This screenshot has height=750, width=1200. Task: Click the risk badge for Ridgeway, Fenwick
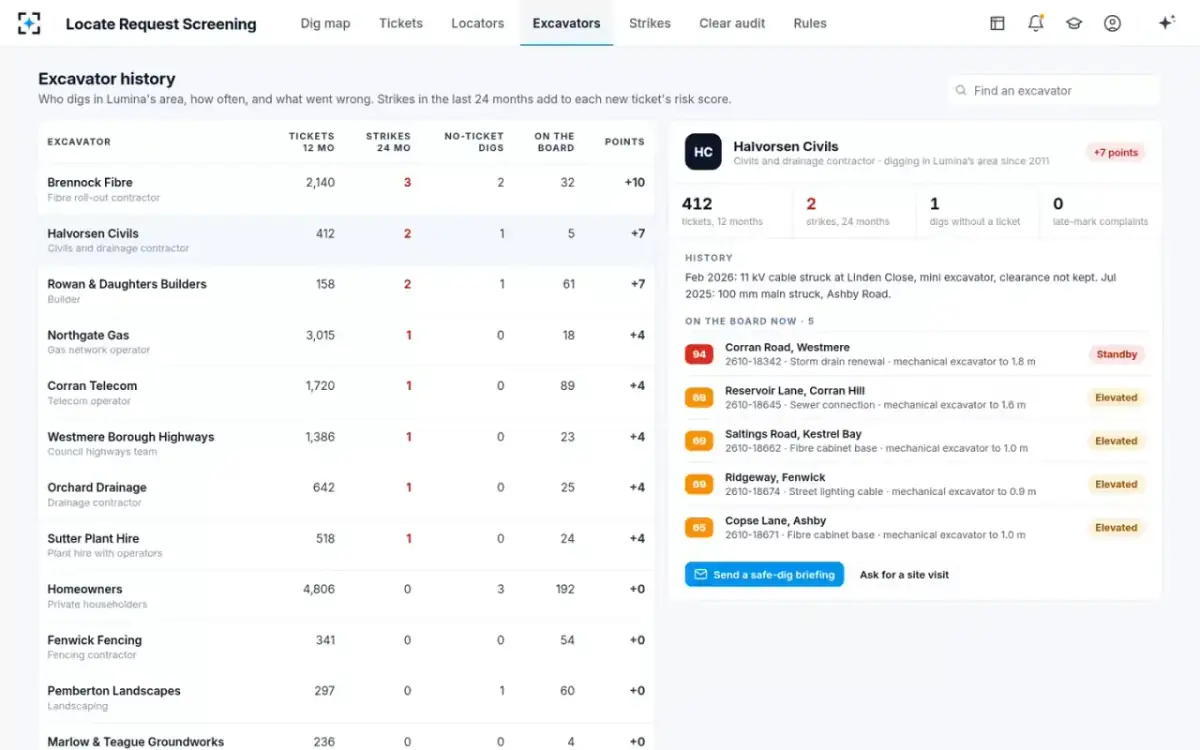(698, 484)
